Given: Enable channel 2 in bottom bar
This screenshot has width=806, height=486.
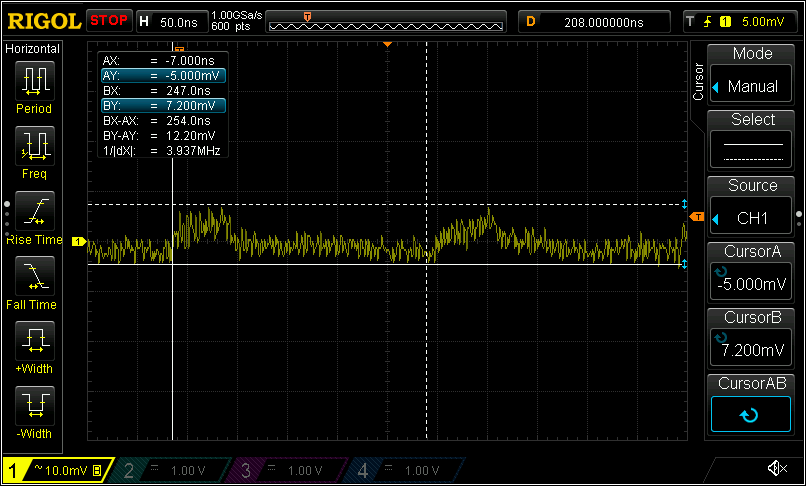Looking at the screenshot, I should click(x=169, y=469).
